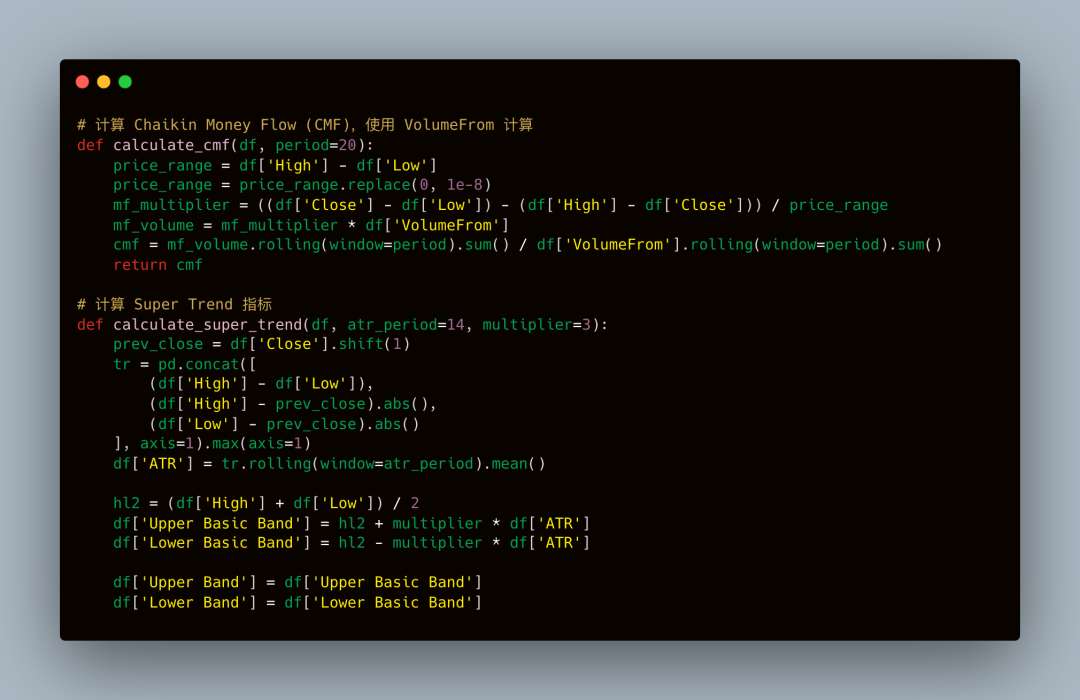The width and height of the screenshot is (1080, 700).
Task: Click the green maximize dot
Action: point(125,82)
